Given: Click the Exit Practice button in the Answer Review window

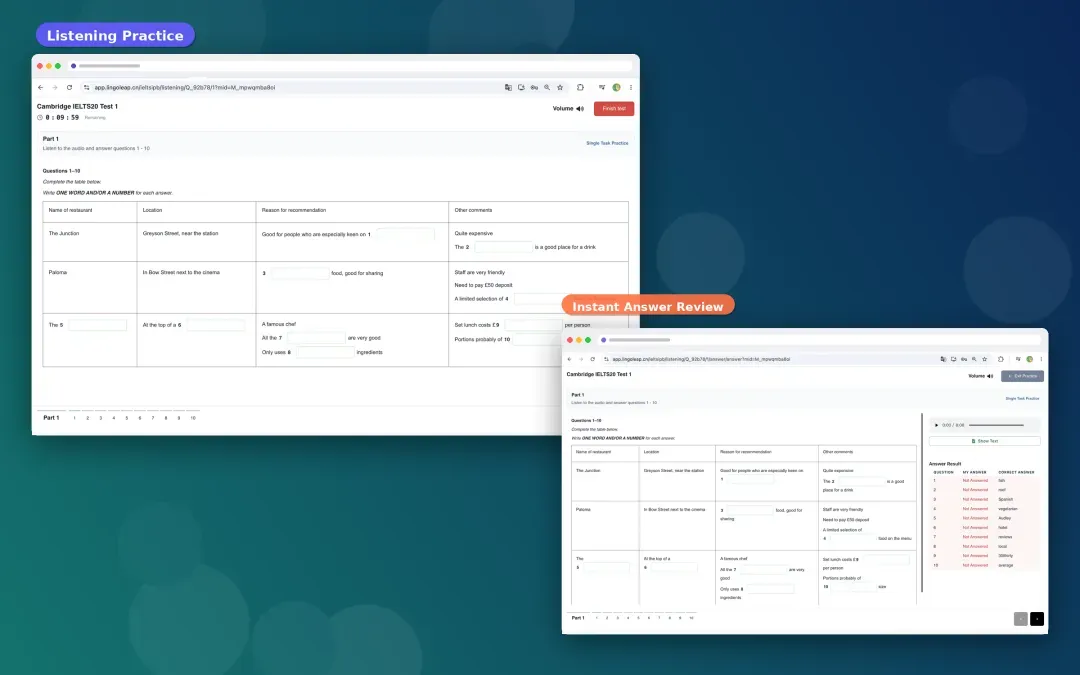Looking at the screenshot, I should point(1022,376).
